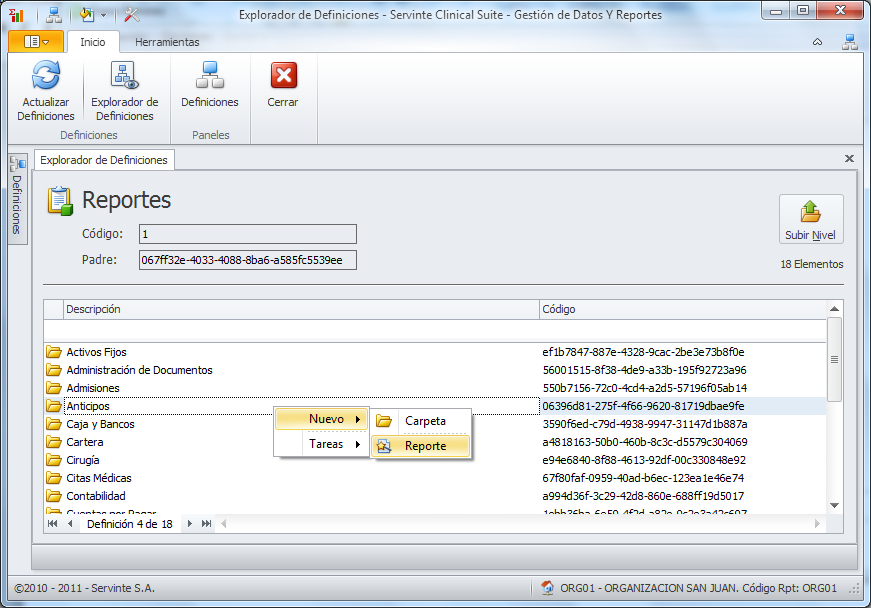Open the Cirugía folder icon
This screenshot has width=871, height=608.
54,460
